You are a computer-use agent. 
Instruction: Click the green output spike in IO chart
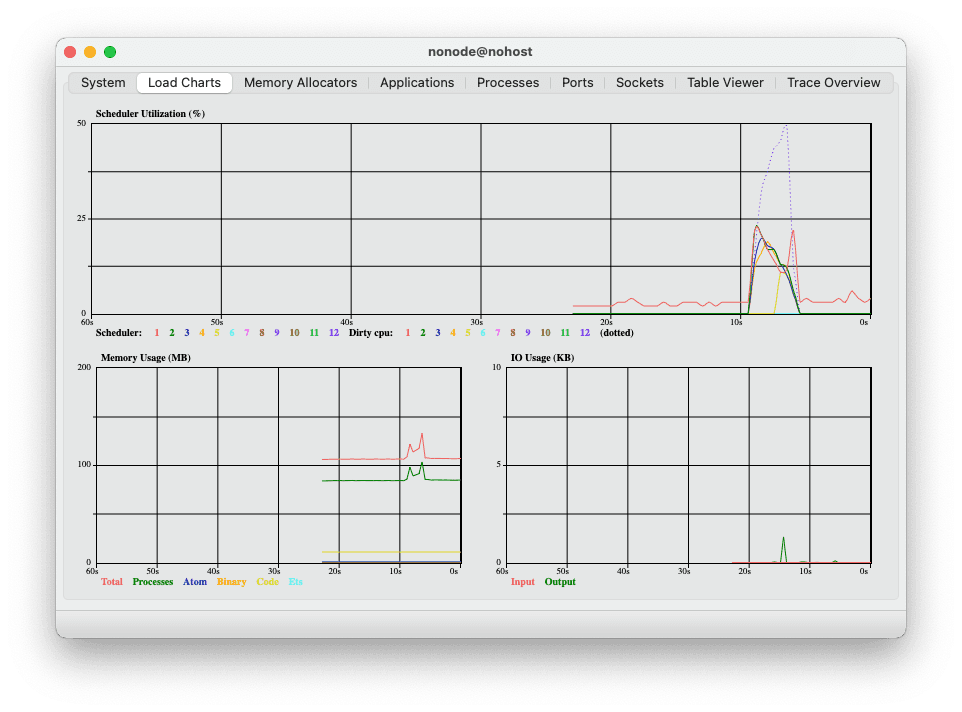click(783, 549)
